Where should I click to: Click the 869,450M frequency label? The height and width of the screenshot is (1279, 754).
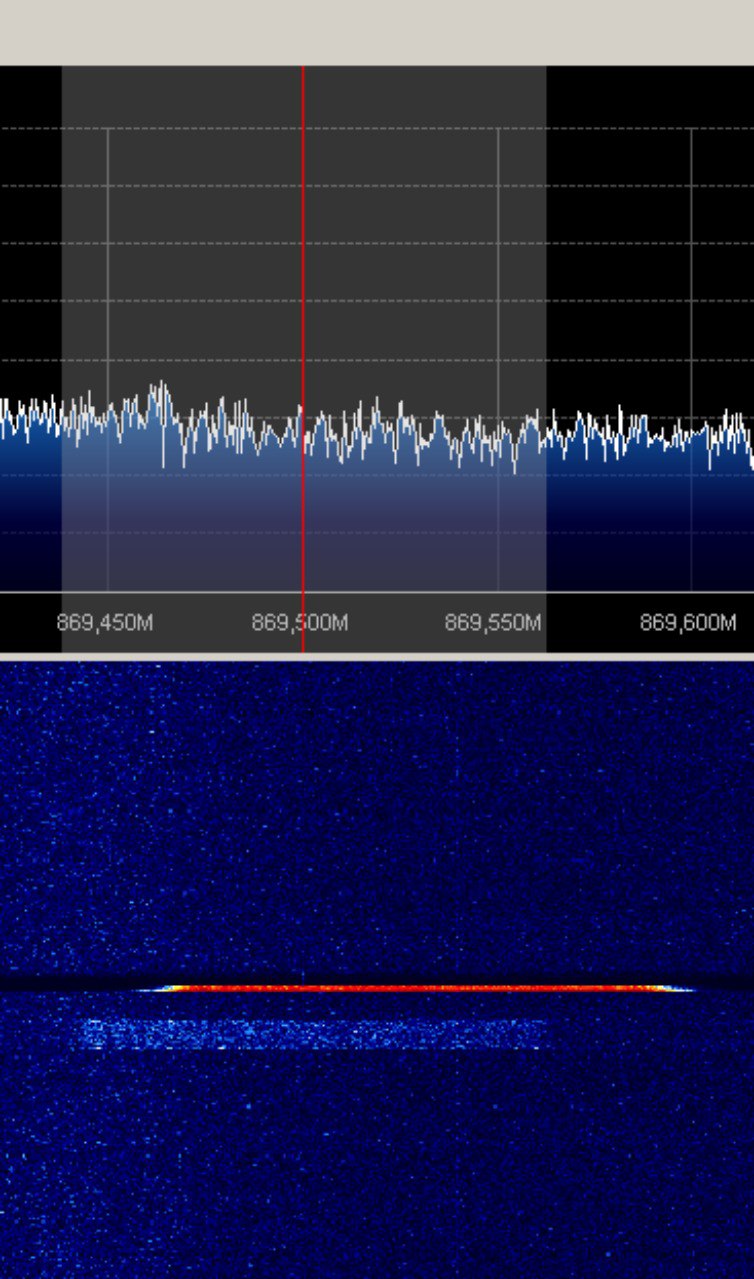(105, 623)
